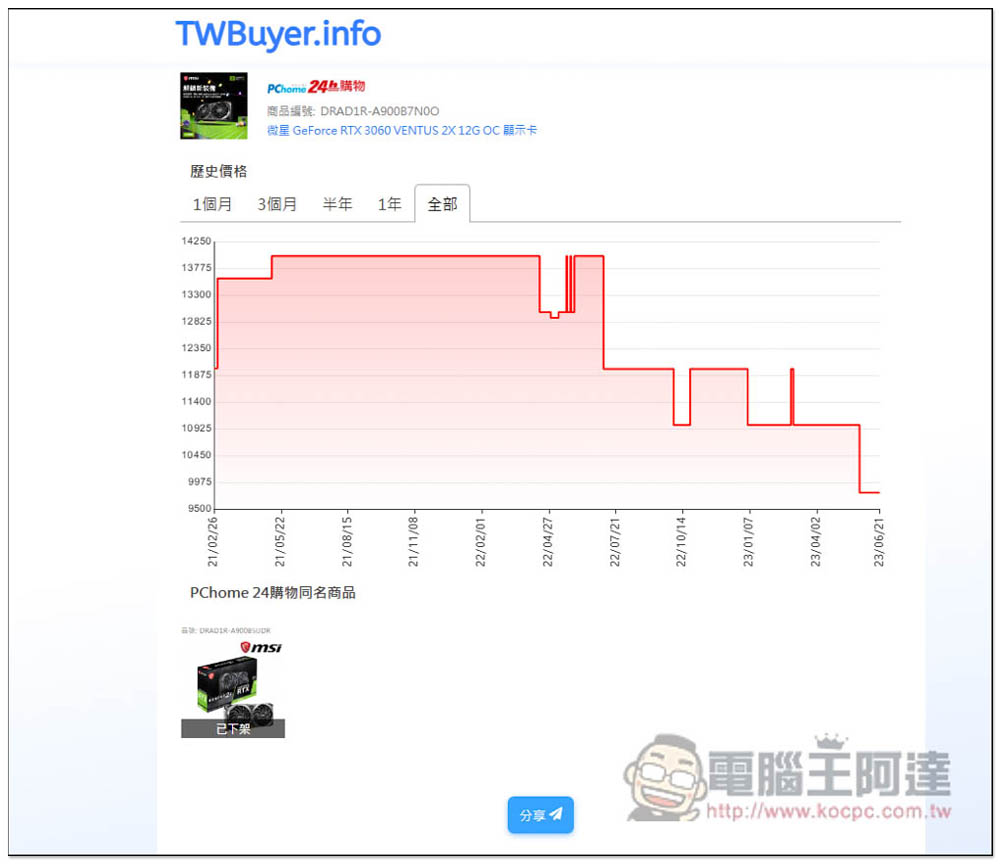Open the RTX 3060 product thumbnail image
This screenshot has width=1000, height=865.
(x=214, y=106)
